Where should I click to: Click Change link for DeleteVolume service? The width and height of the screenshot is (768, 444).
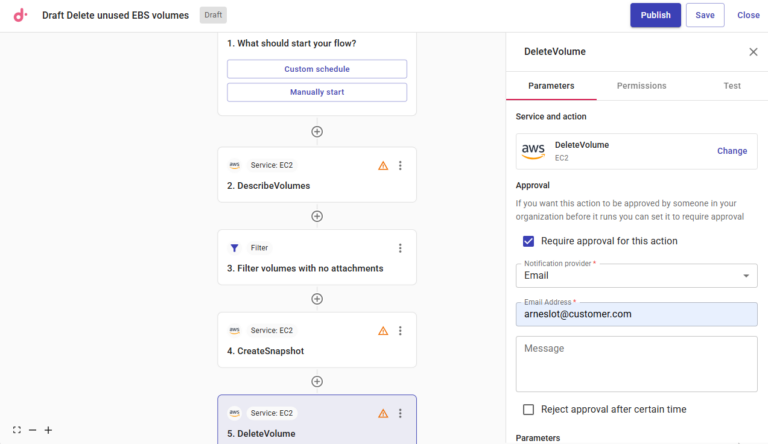pyautogui.click(x=731, y=151)
